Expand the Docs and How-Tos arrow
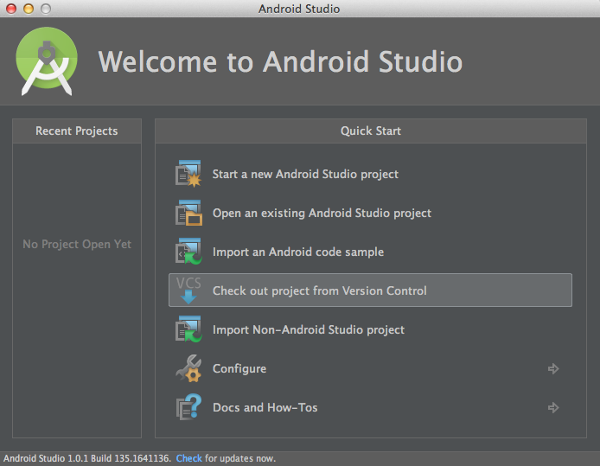This screenshot has height=466, width=600. point(553,407)
